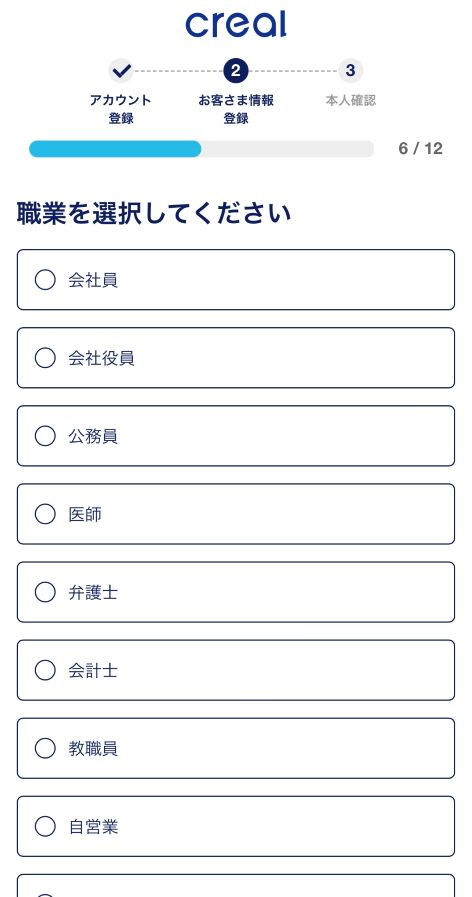Image resolution: width=472 pixels, height=897 pixels.
Task: Select the 会社役員 radio button
Action: point(45,358)
